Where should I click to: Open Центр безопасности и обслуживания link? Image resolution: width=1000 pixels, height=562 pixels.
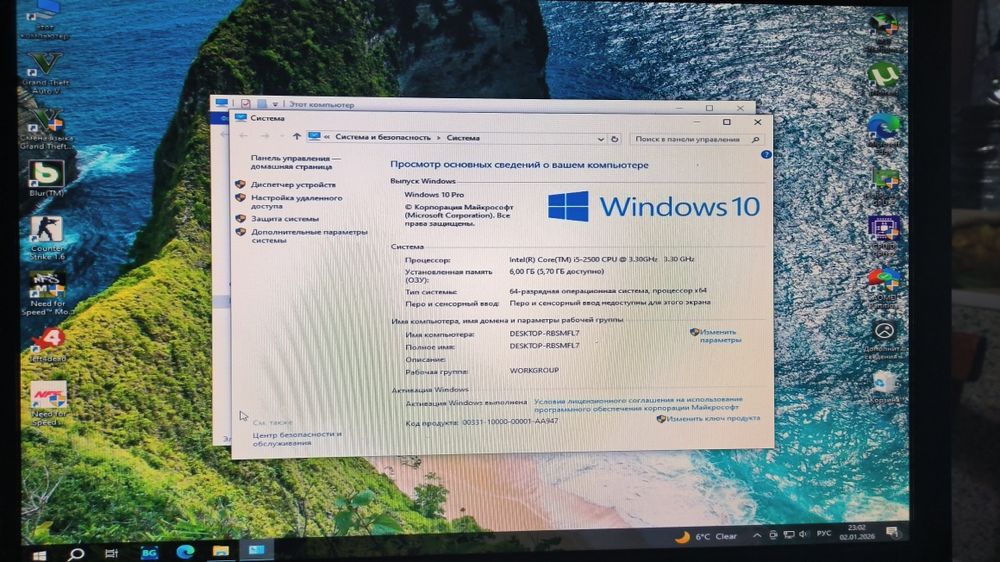click(x=297, y=438)
